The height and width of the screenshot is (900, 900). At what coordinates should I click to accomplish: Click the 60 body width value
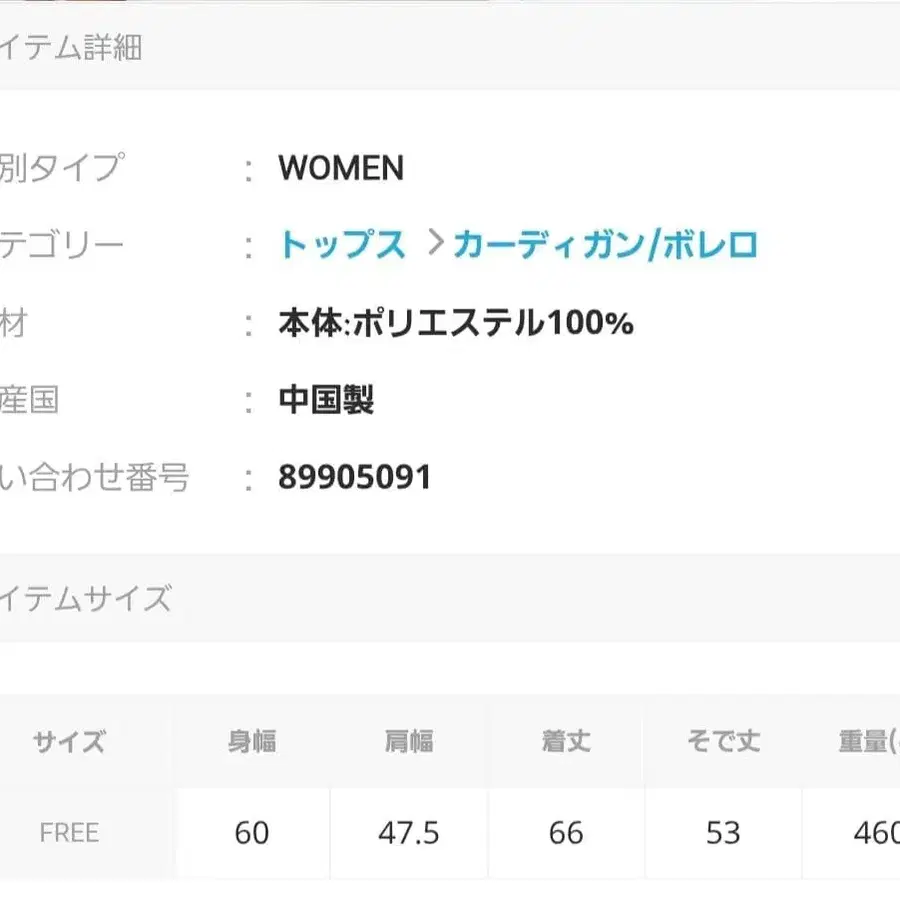[253, 832]
